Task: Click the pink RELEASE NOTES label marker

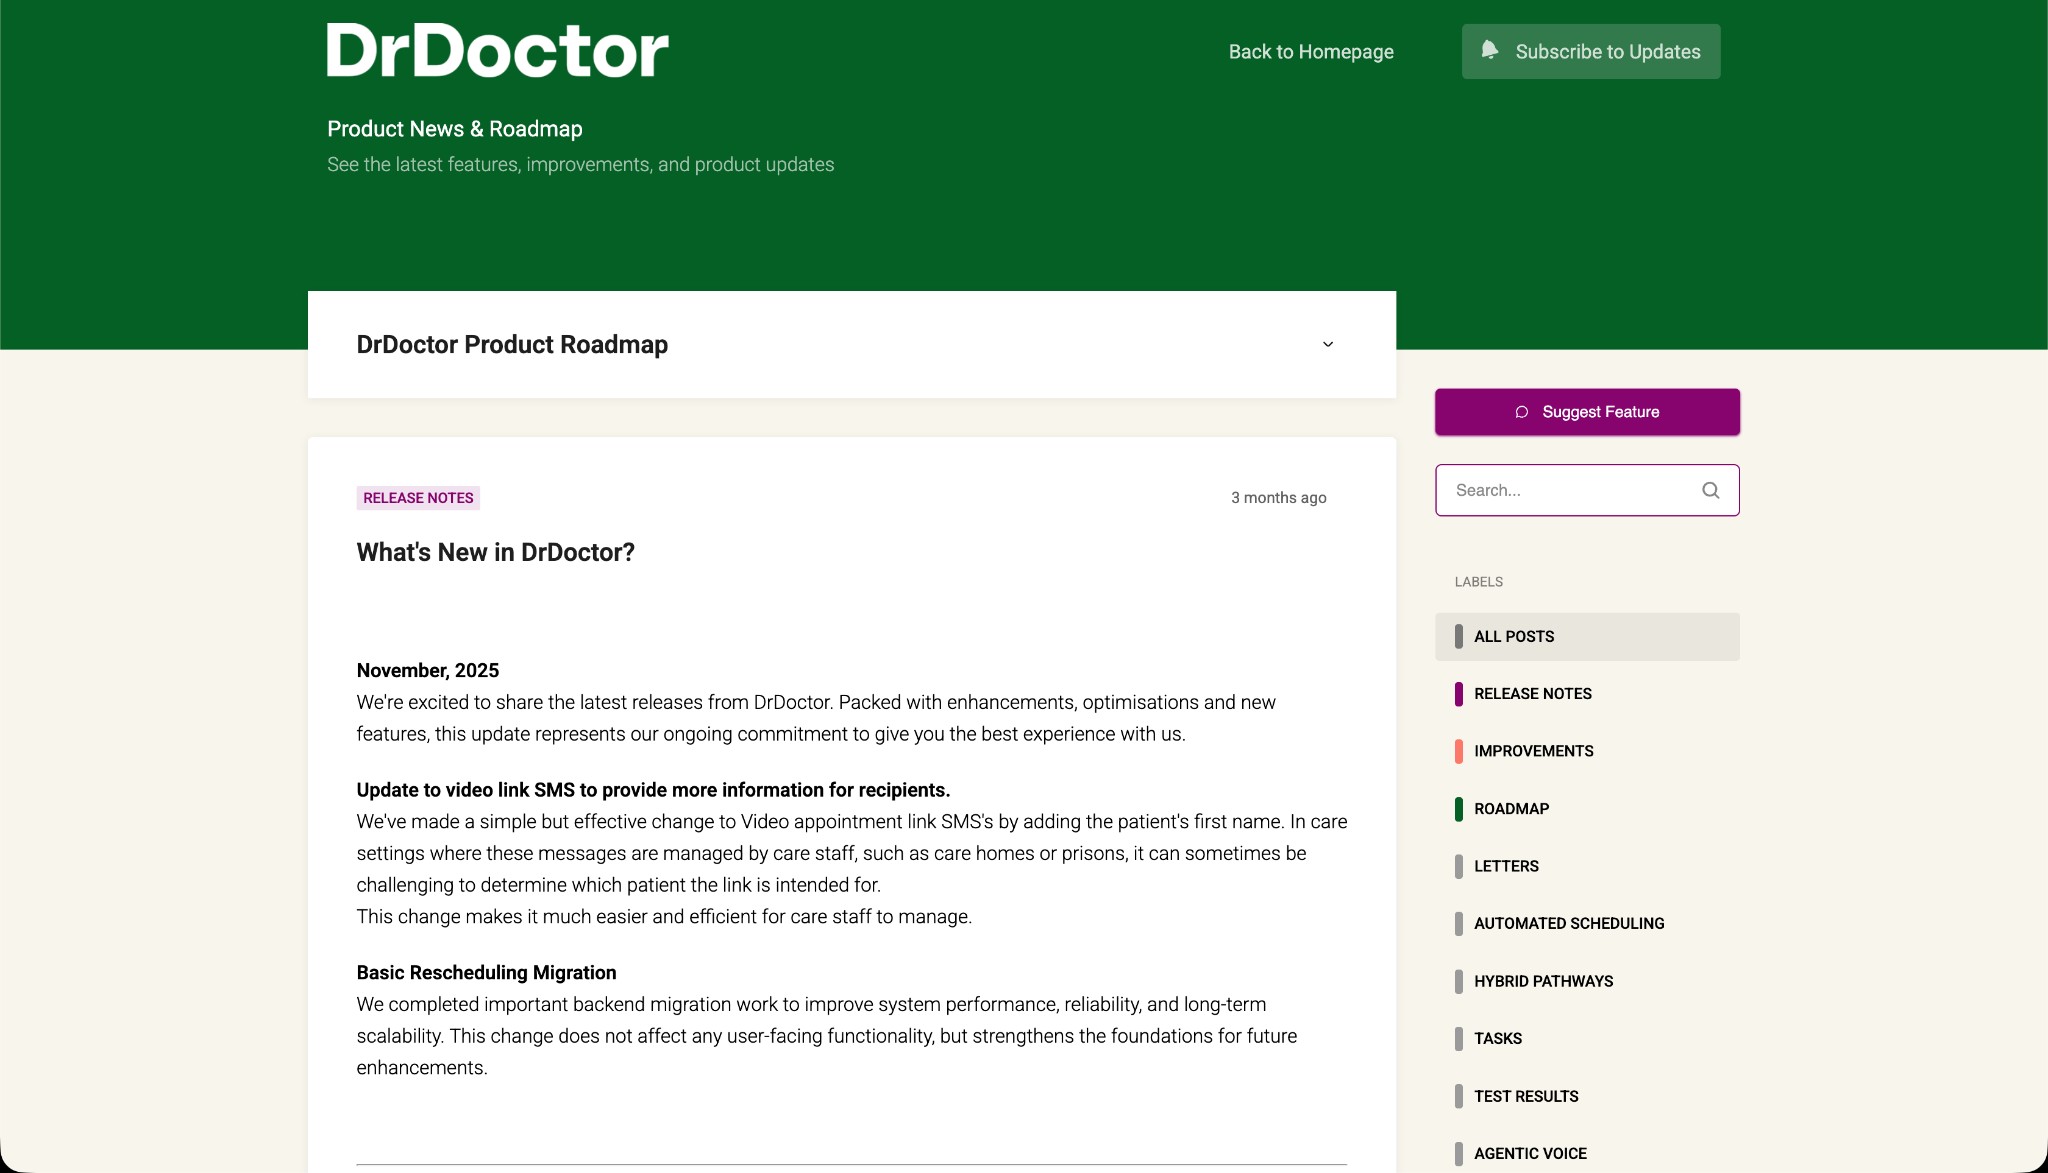Action: (1459, 693)
